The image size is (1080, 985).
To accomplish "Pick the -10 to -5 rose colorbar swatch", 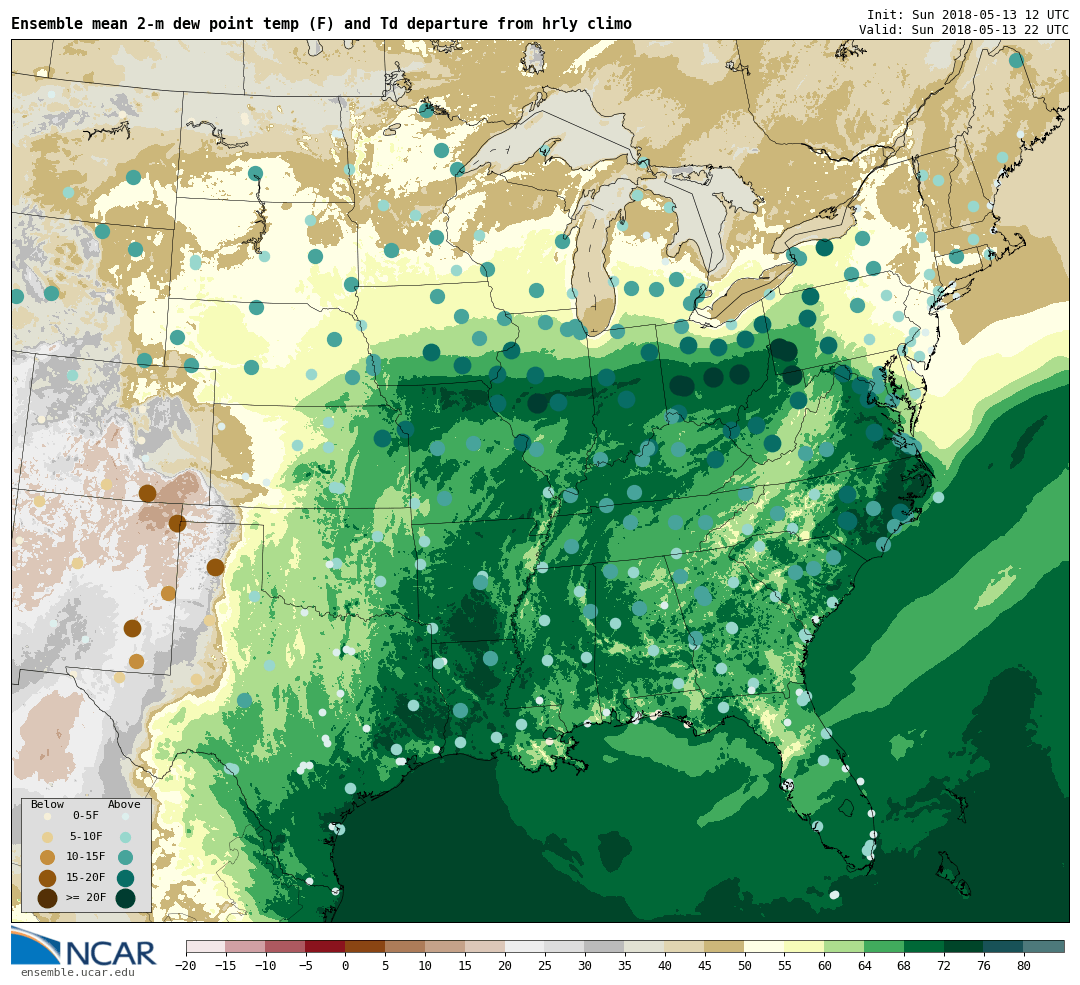I will click(286, 946).
